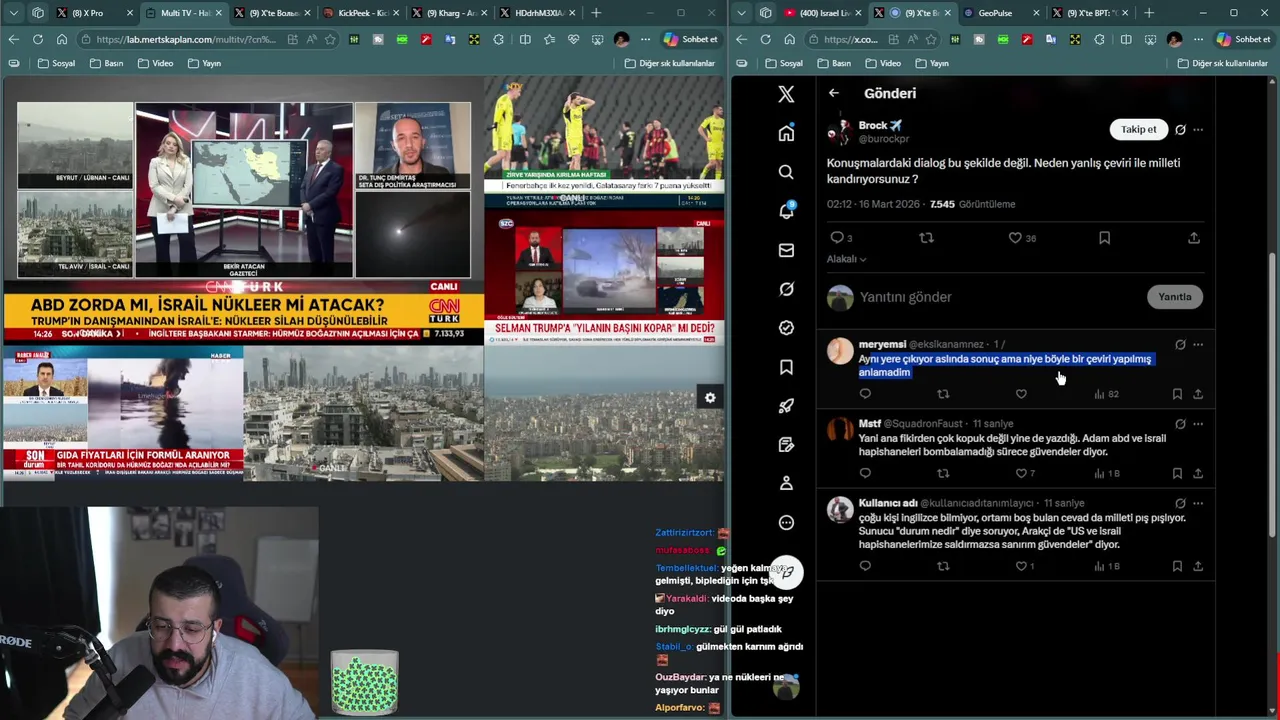Viewport: 1280px width, 720px height.
Task: Bookmark Mstf's reply
Action: [x=1177, y=473]
